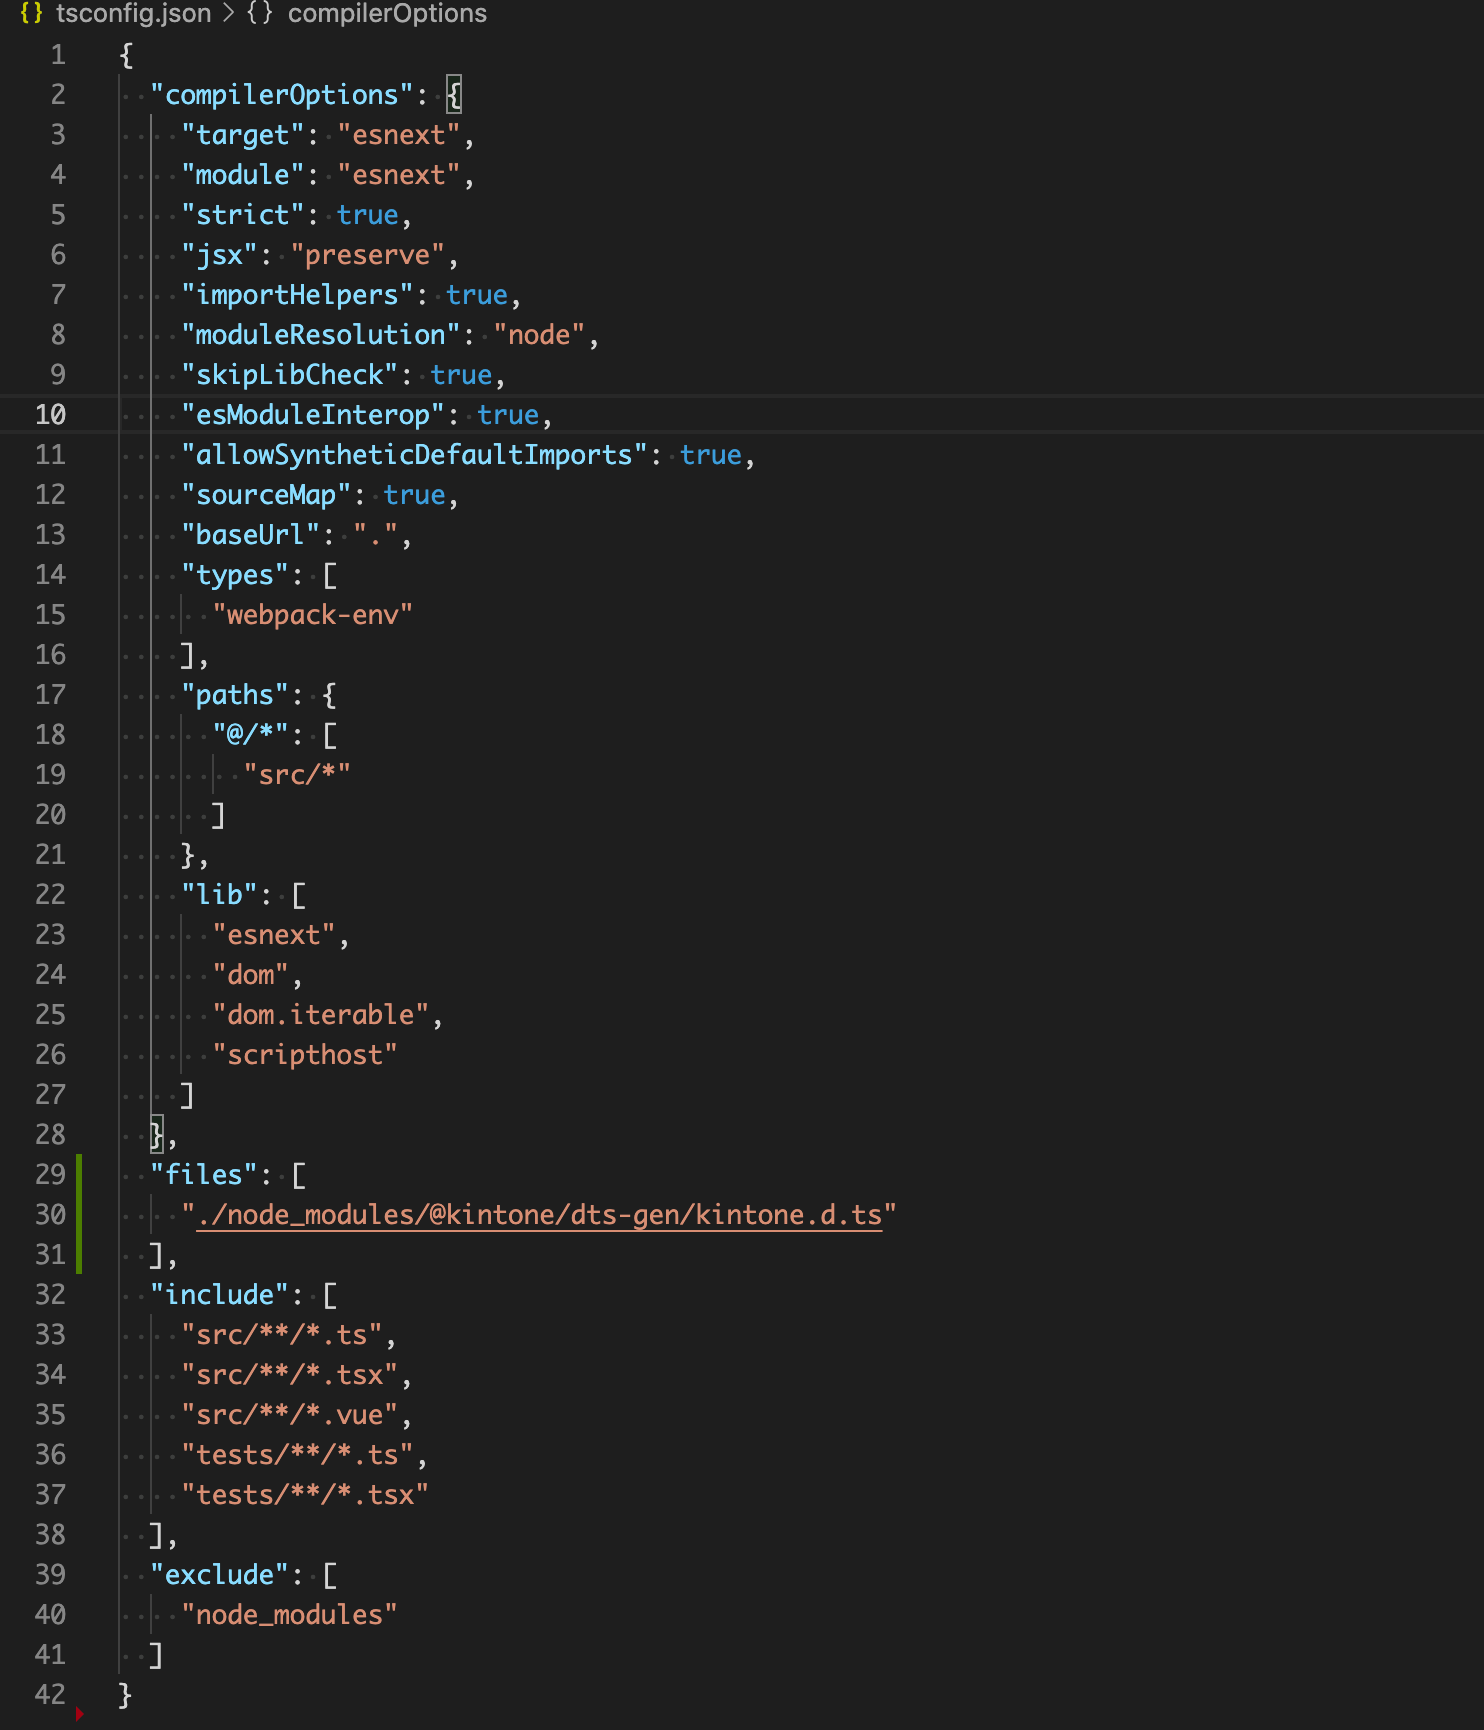
Task: Click the "allowSyntheticDefaultImports" key
Action: 414,455
